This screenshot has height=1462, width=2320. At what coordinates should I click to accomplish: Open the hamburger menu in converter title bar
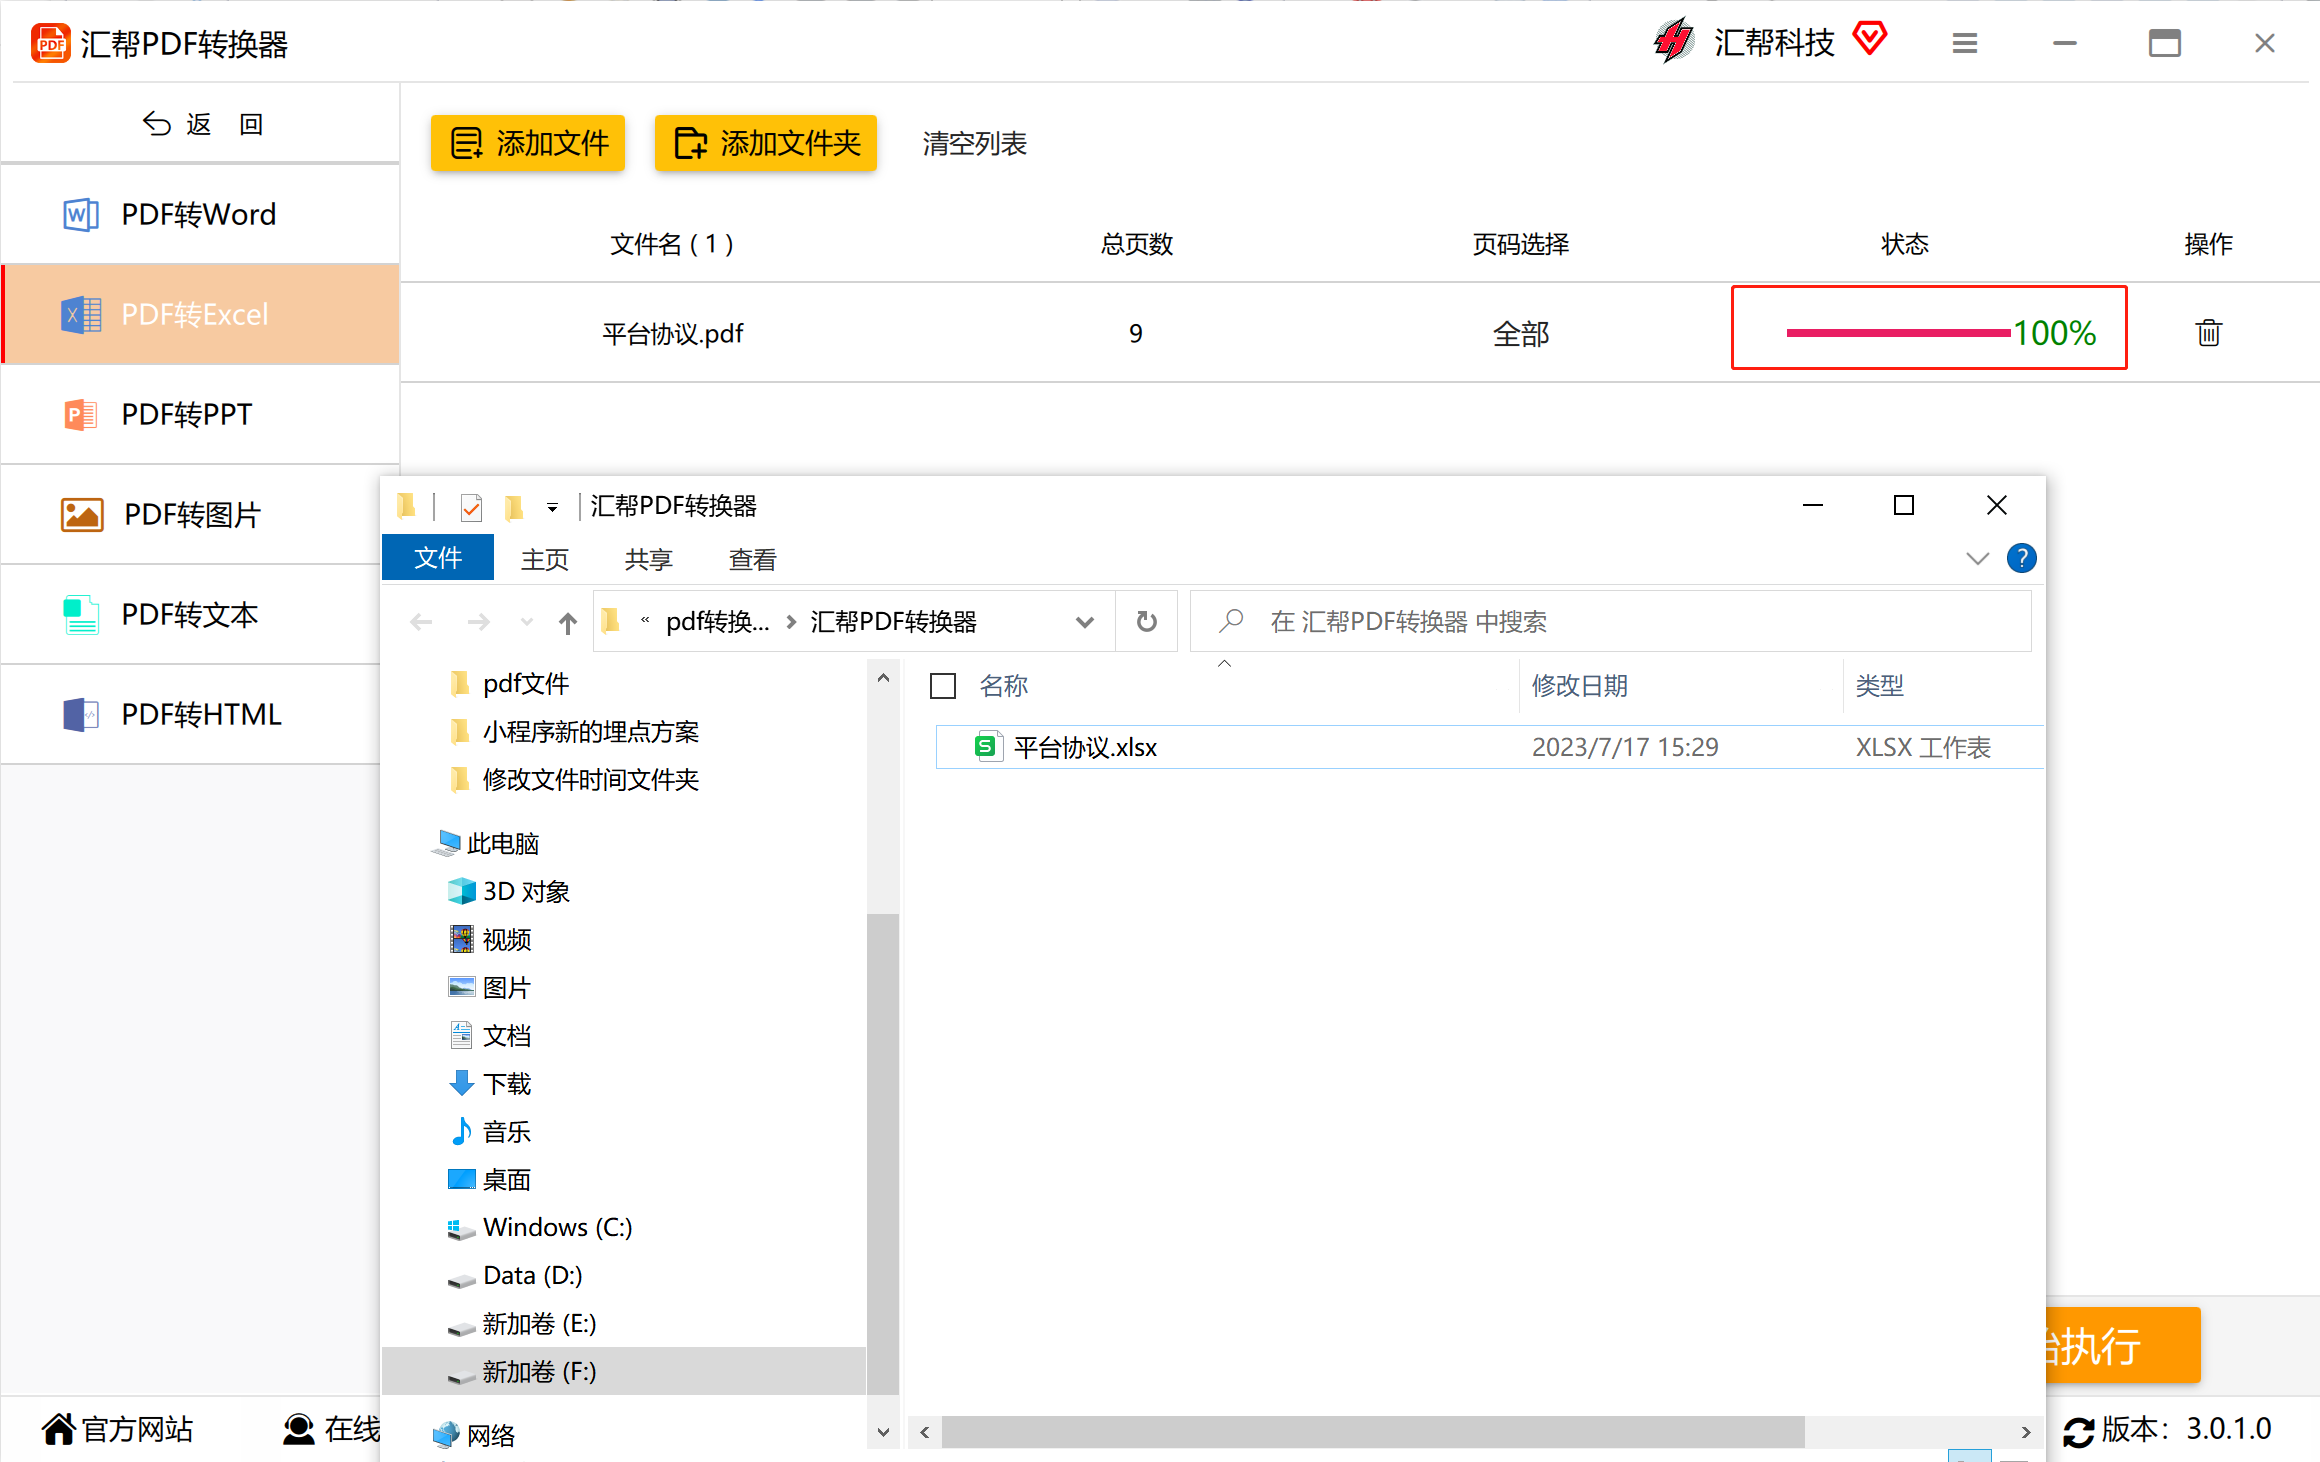point(1964,44)
